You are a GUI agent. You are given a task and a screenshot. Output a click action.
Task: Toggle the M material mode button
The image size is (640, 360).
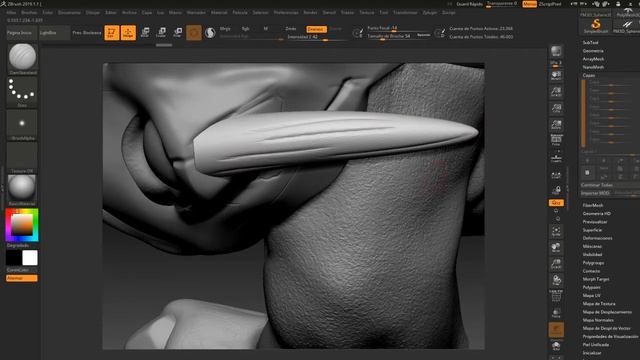(266, 29)
